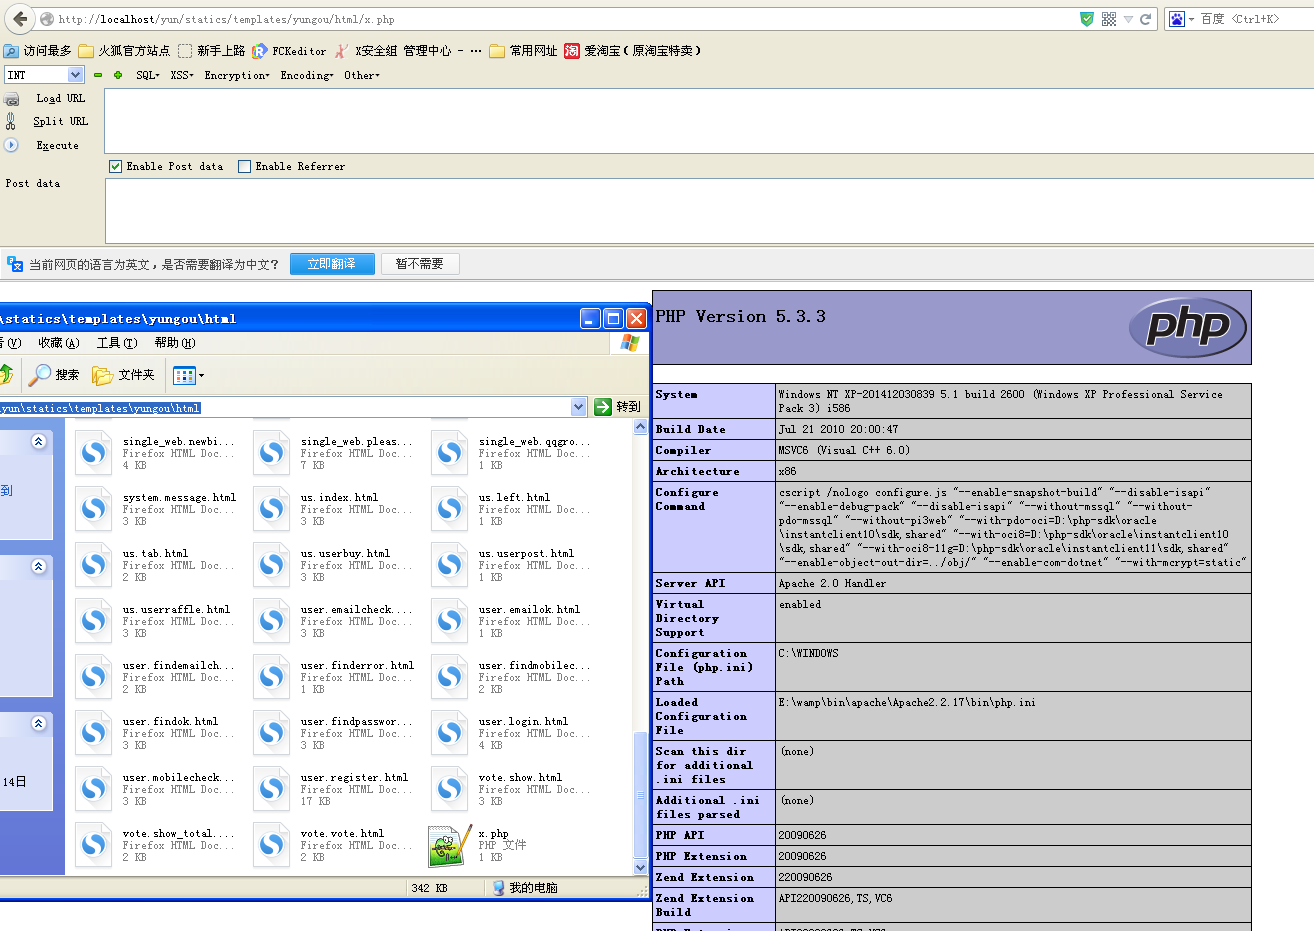Click the Up folder icon in Explorer toolbar

(6, 375)
